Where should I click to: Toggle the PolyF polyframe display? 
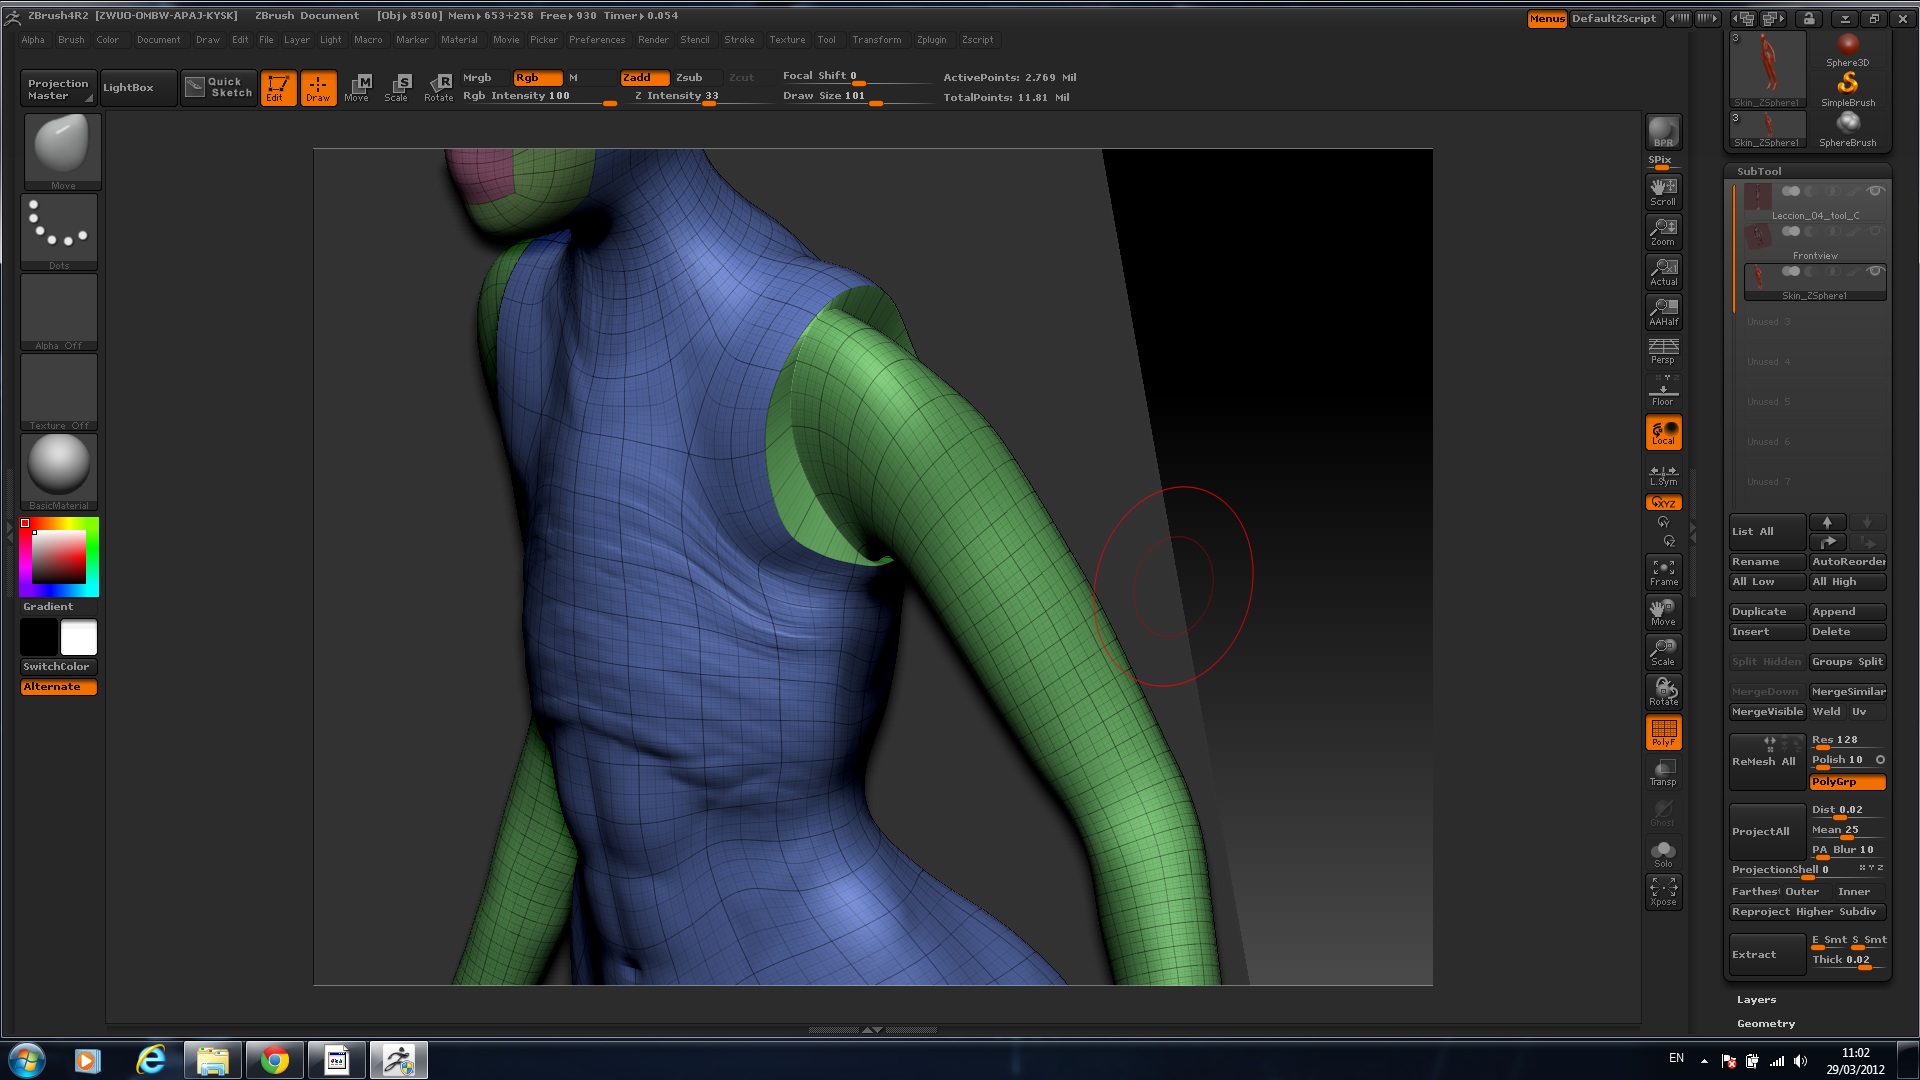1663,732
